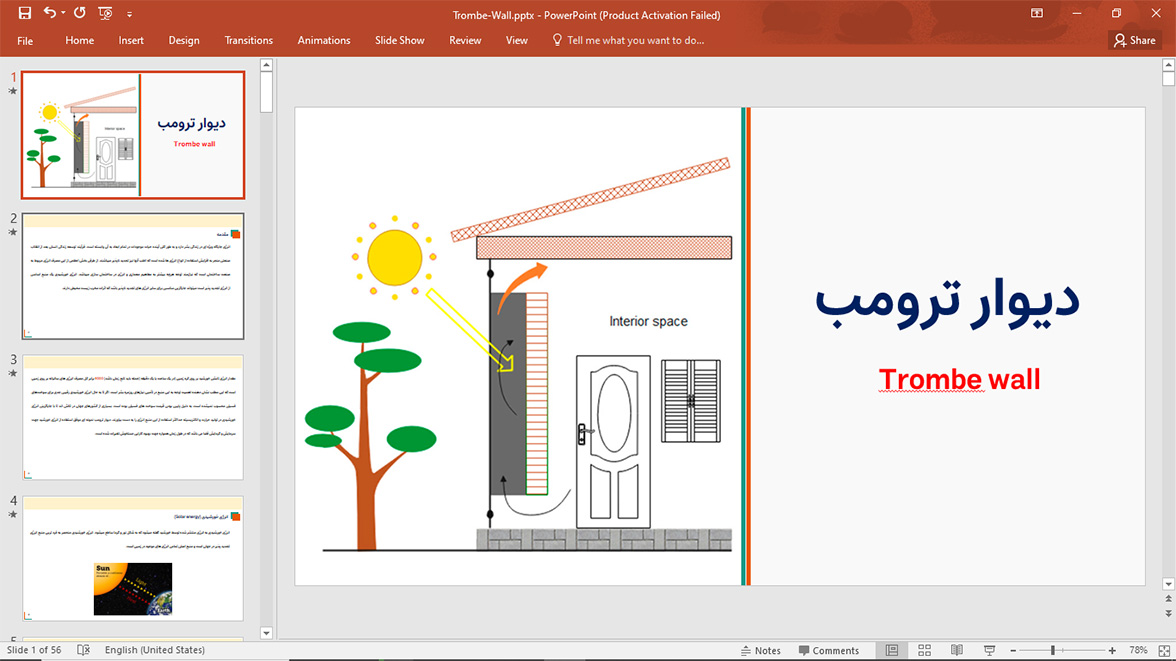
Task: Restore down the PowerPoint window
Action: click(x=1116, y=13)
